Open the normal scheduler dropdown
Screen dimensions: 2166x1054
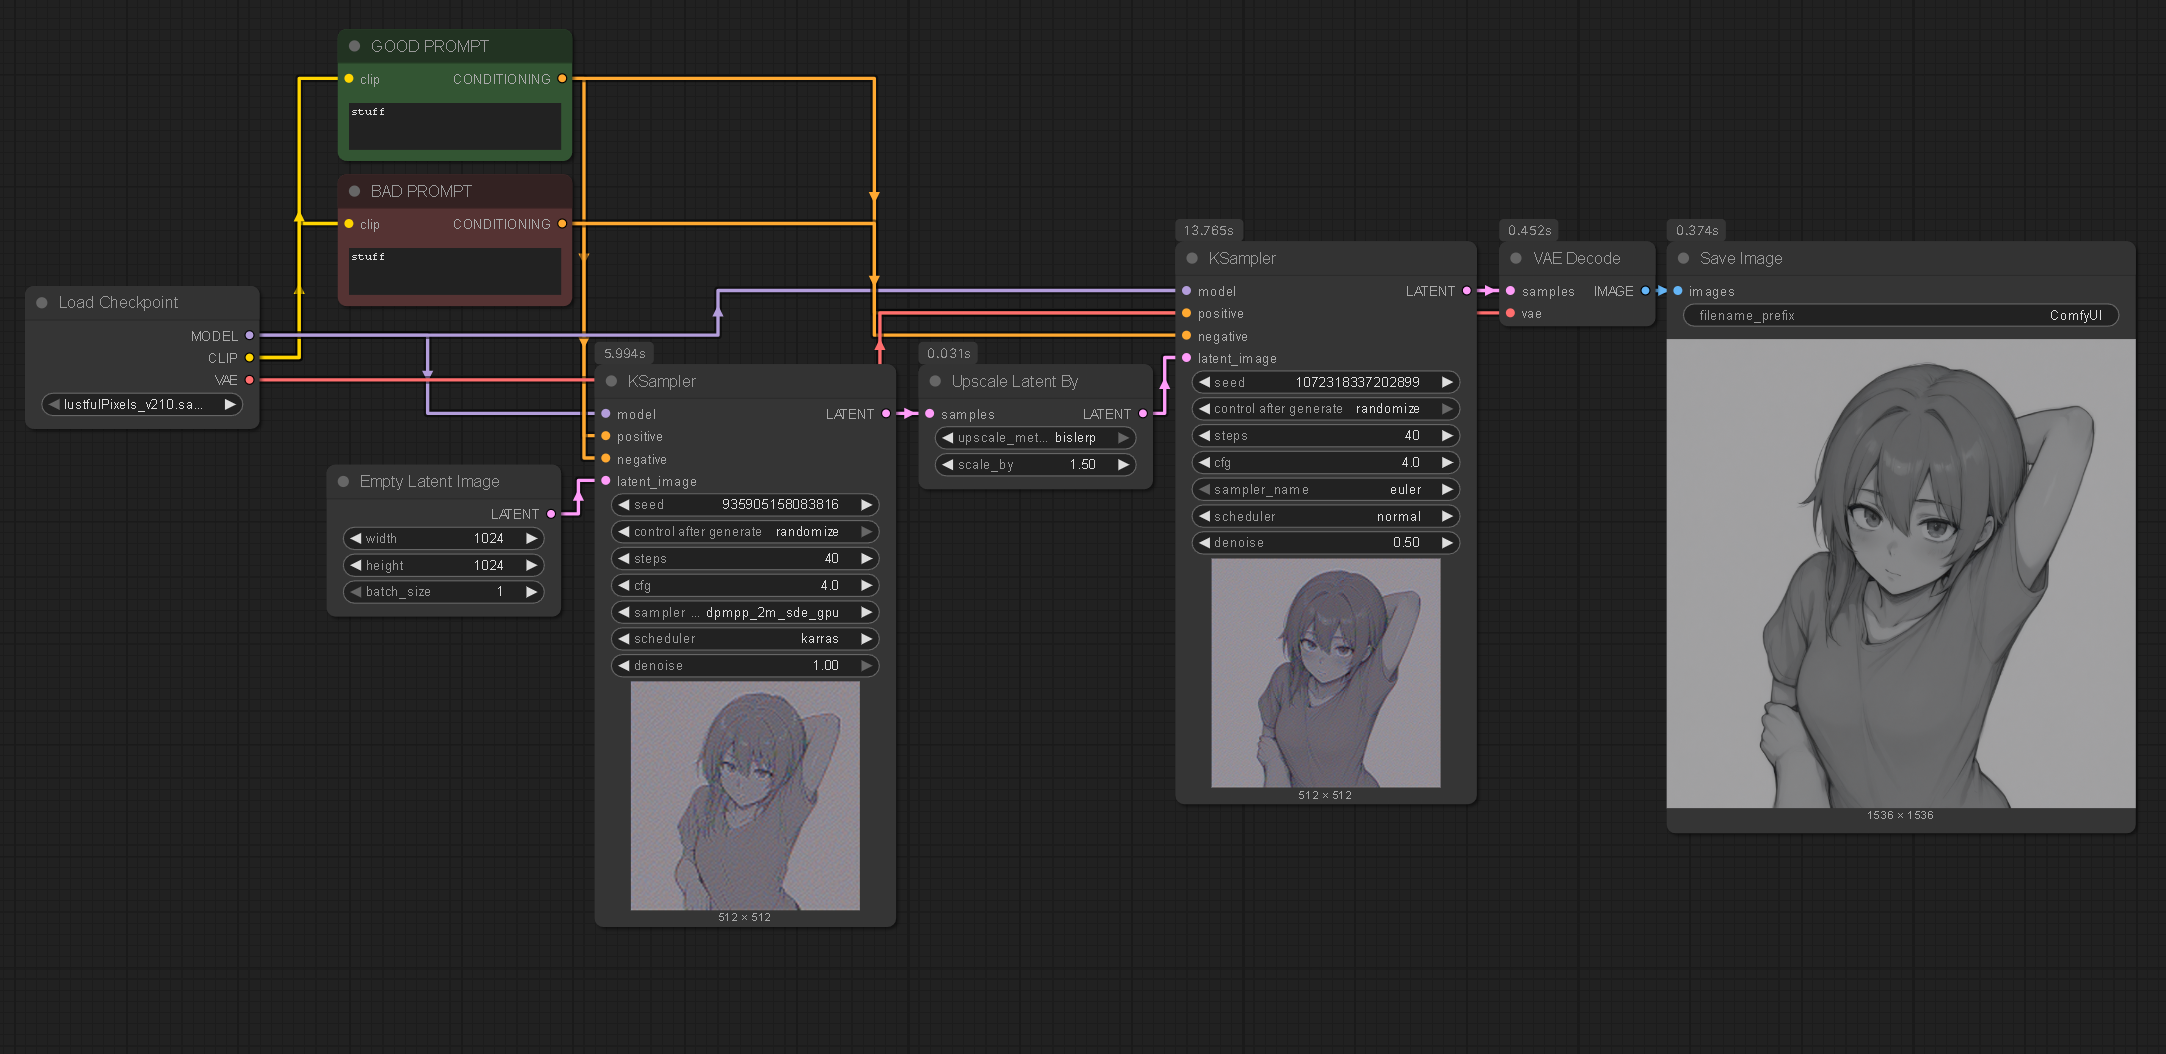[x=1326, y=516]
